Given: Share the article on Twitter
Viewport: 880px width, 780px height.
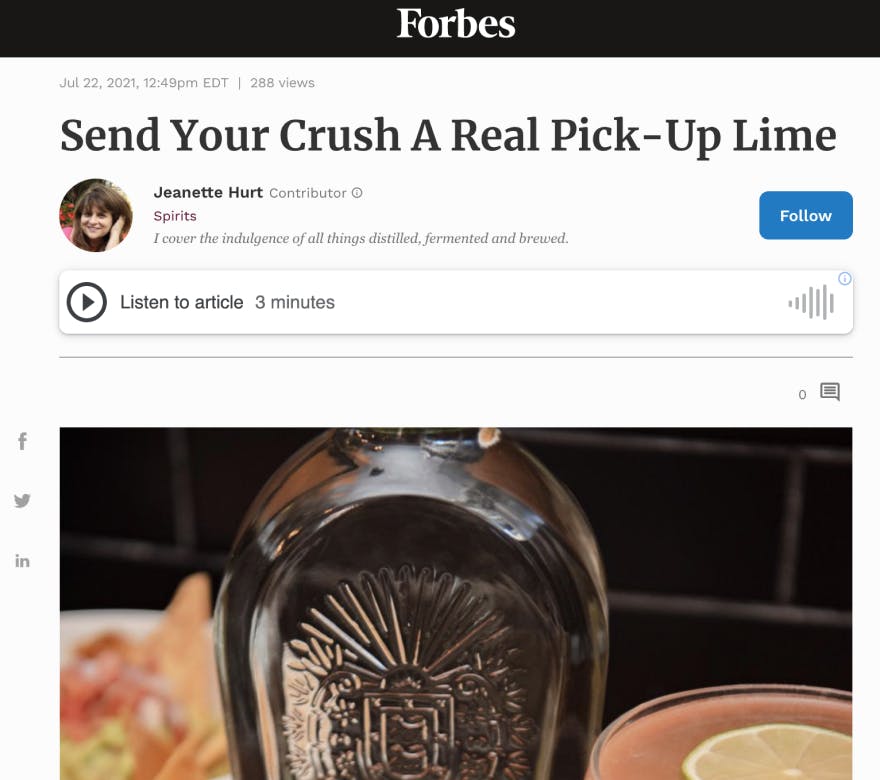Looking at the screenshot, I should click(22, 501).
